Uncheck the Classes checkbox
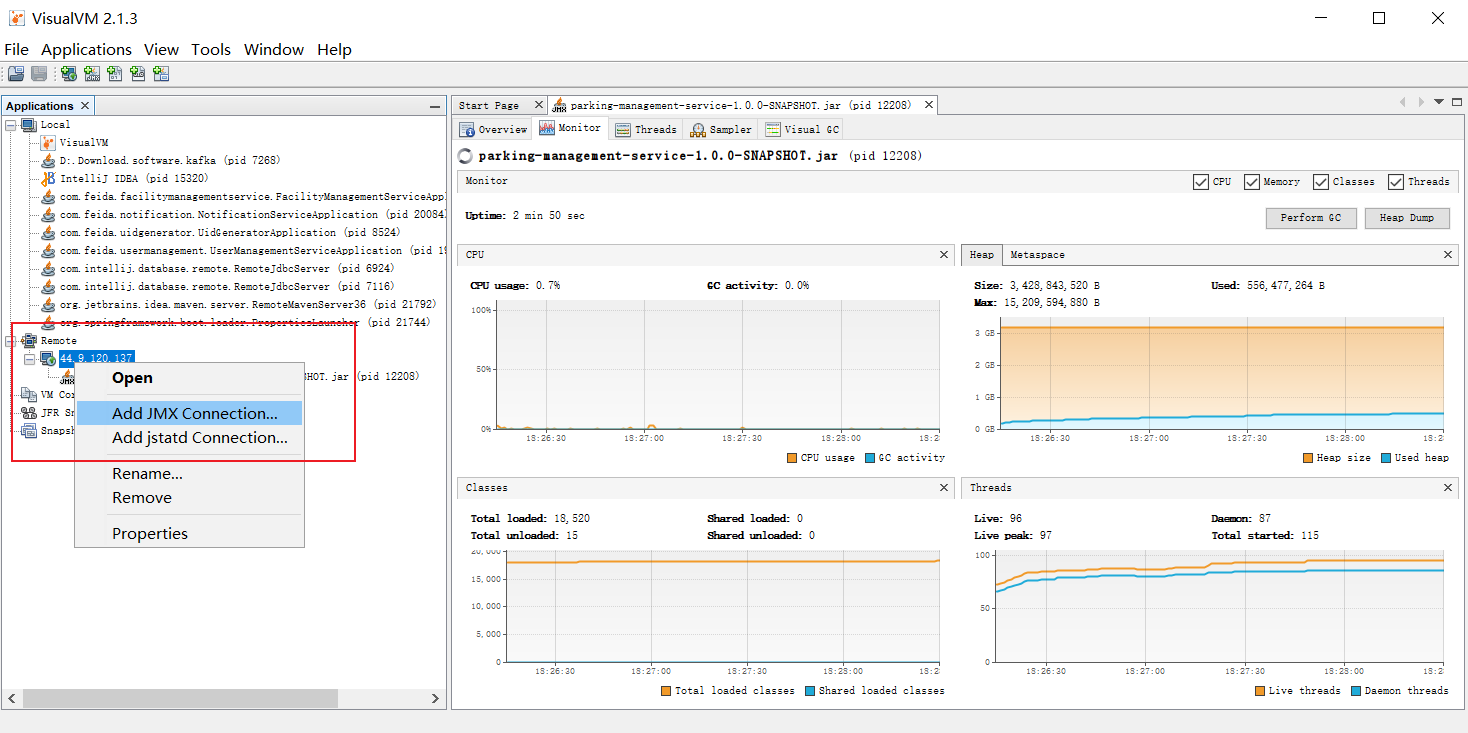This screenshot has width=1468, height=733. (x=1321, y=182)
